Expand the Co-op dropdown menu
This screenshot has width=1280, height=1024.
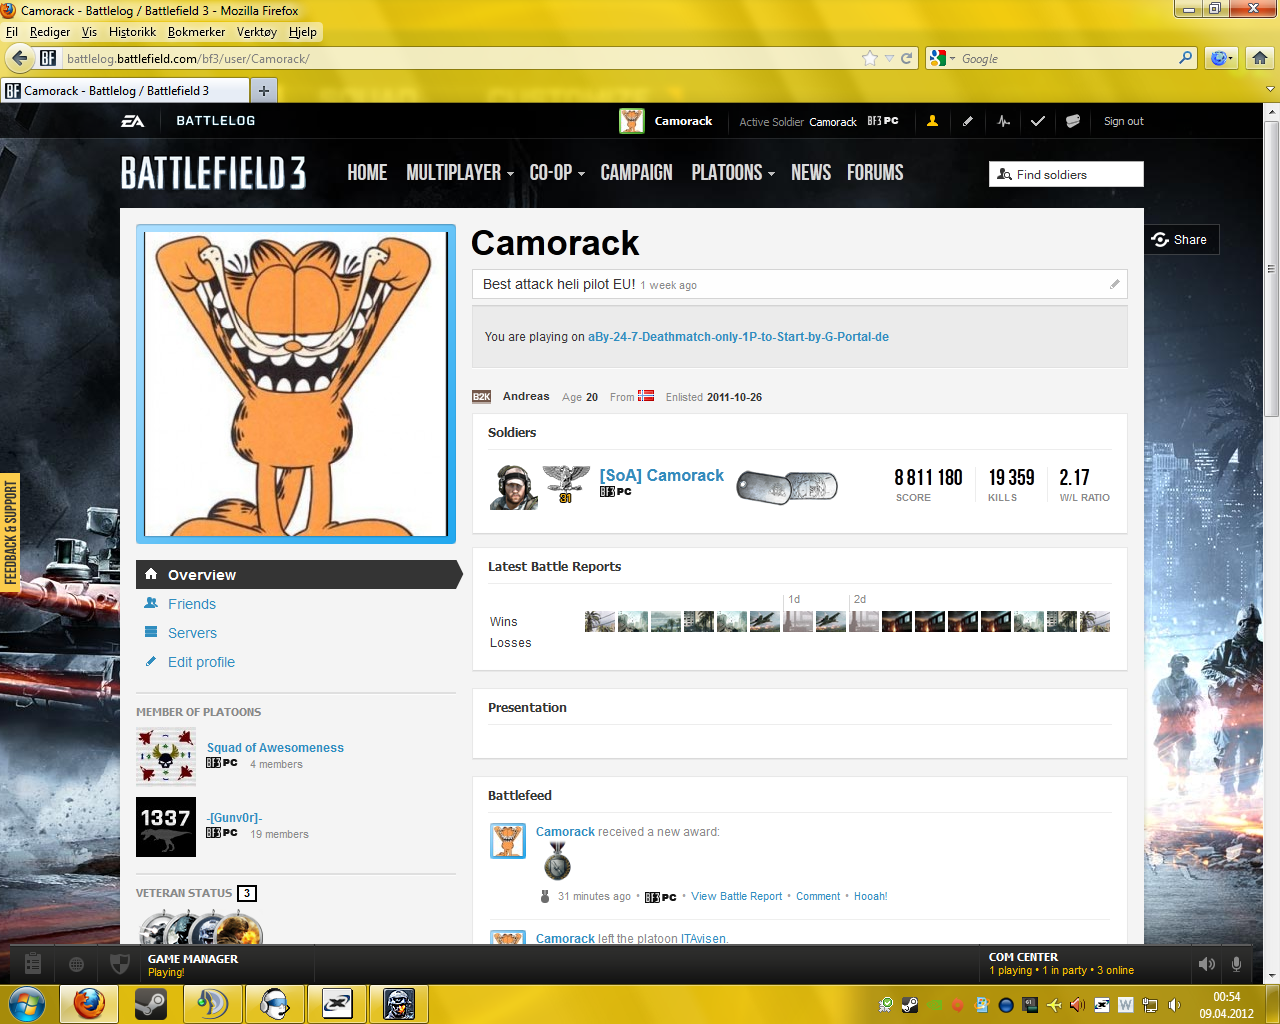click(x=557, y=173)
